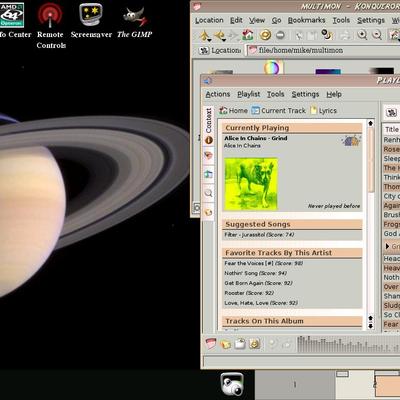This screenshot has width=400, height=400.
Task: Click the Get Born Again track link
Action: [258, 283]
